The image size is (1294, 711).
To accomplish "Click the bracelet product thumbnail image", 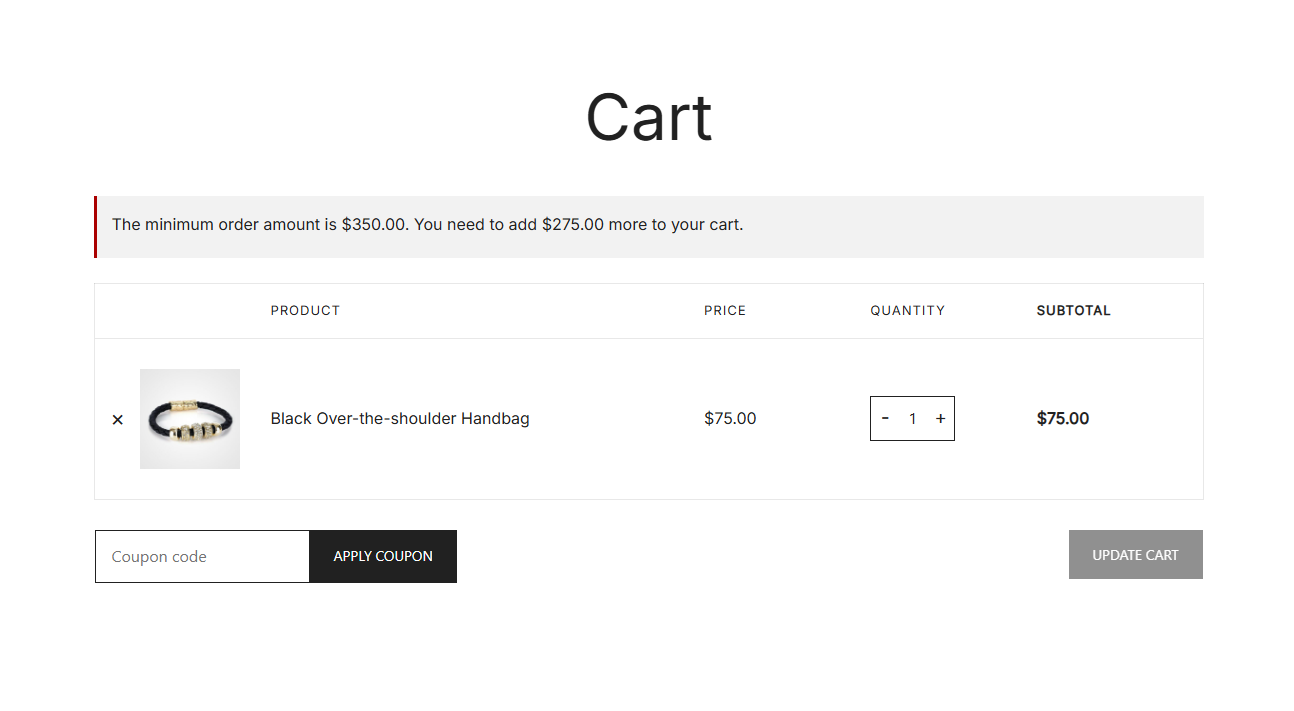I will click(190, 419).
